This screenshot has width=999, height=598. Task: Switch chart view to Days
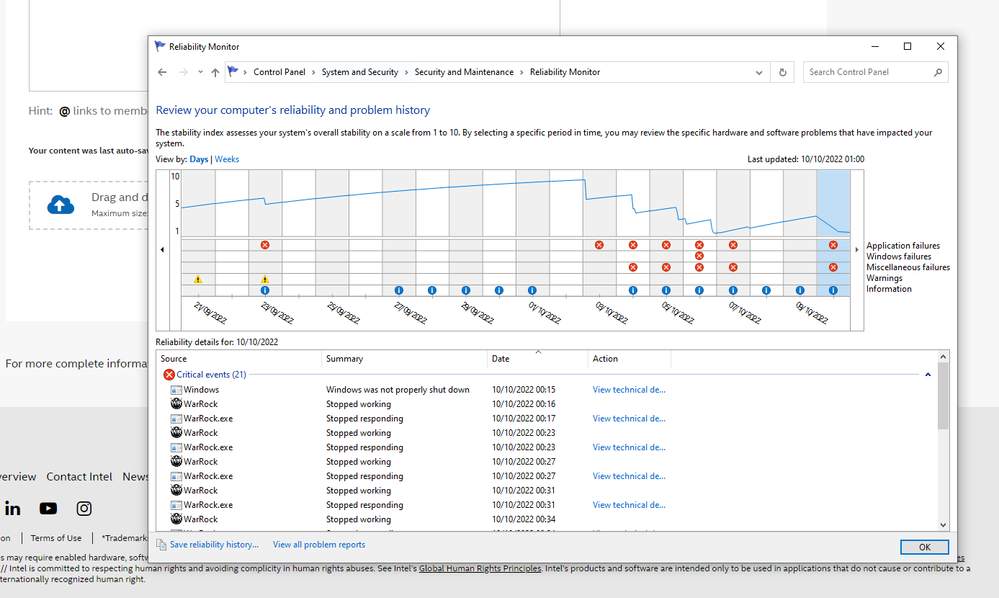(199, 159)
